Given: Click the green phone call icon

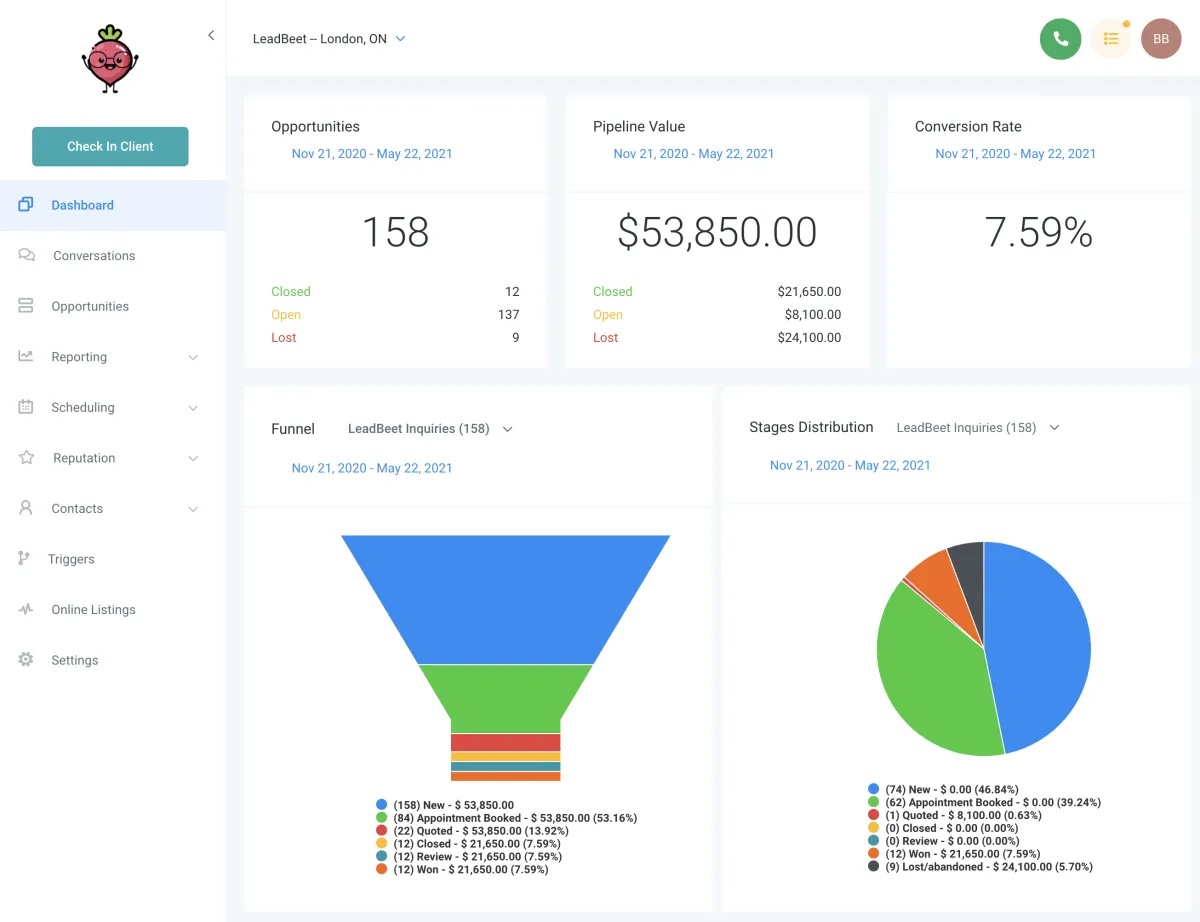Looking at the screenshot, I should point(1060,39).
